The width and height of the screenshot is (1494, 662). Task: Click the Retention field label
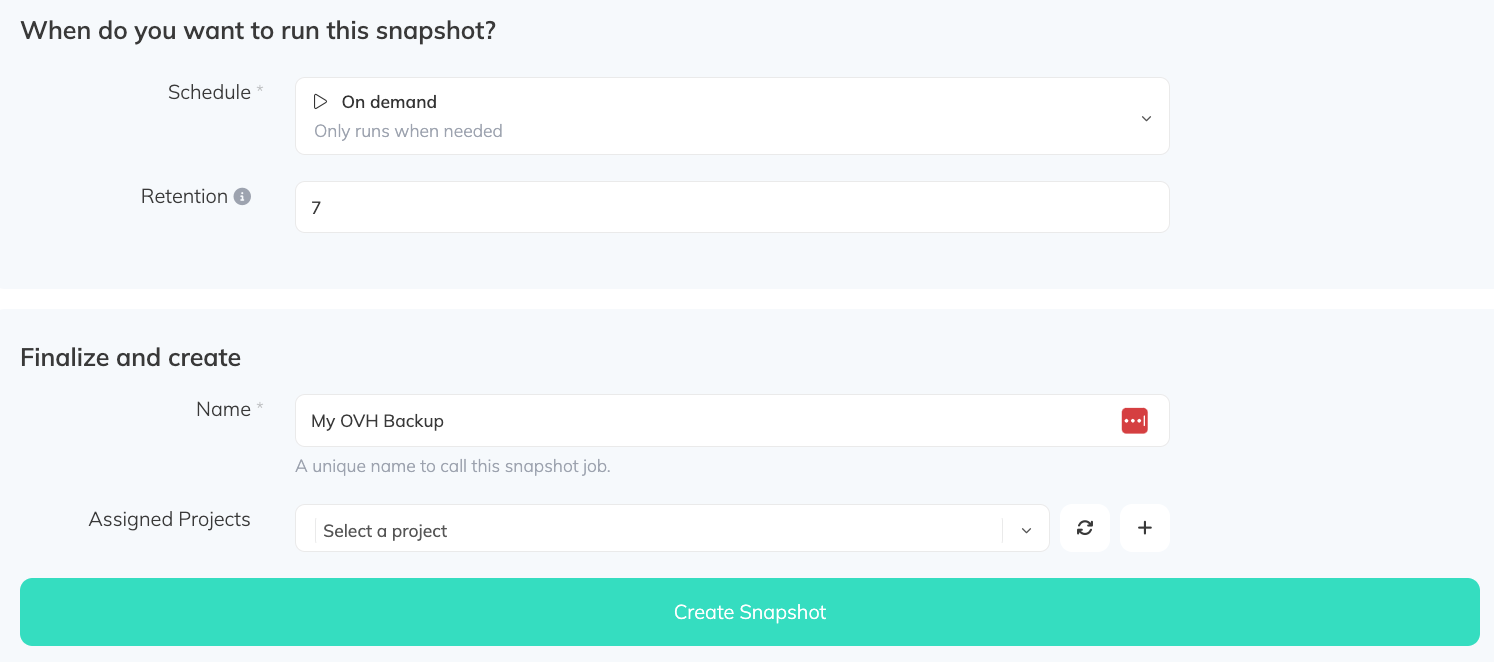click(184, 197)
